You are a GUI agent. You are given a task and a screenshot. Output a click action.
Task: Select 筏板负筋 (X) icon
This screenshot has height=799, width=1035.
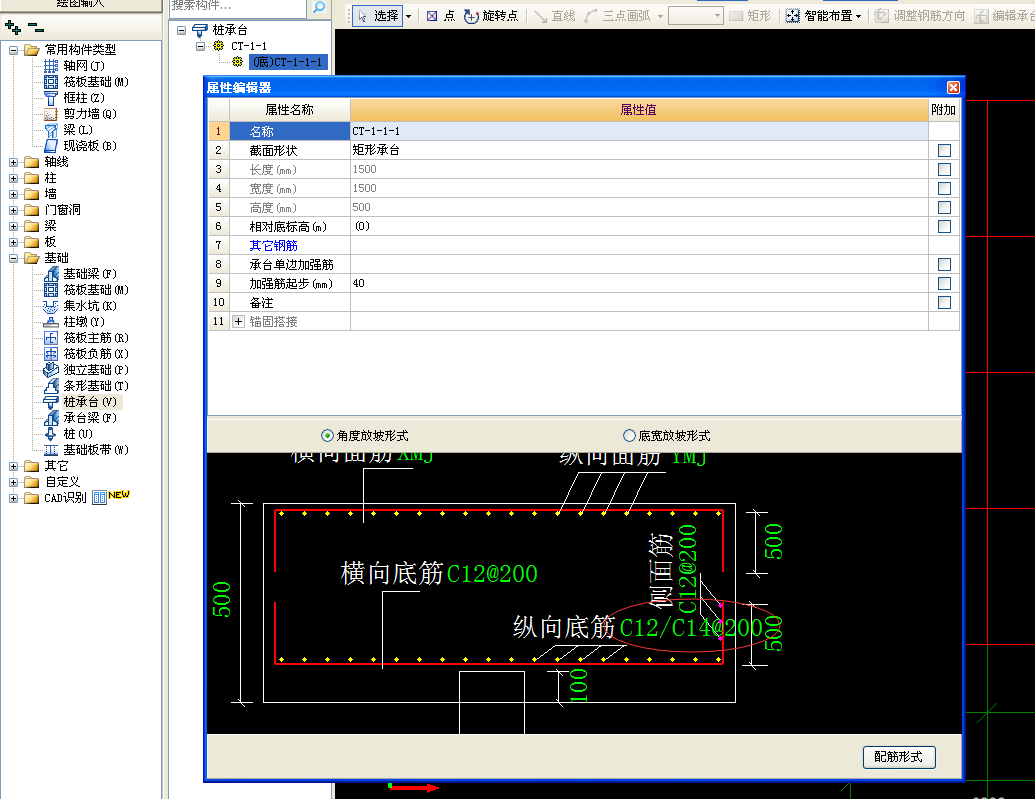tap(51, 354)
